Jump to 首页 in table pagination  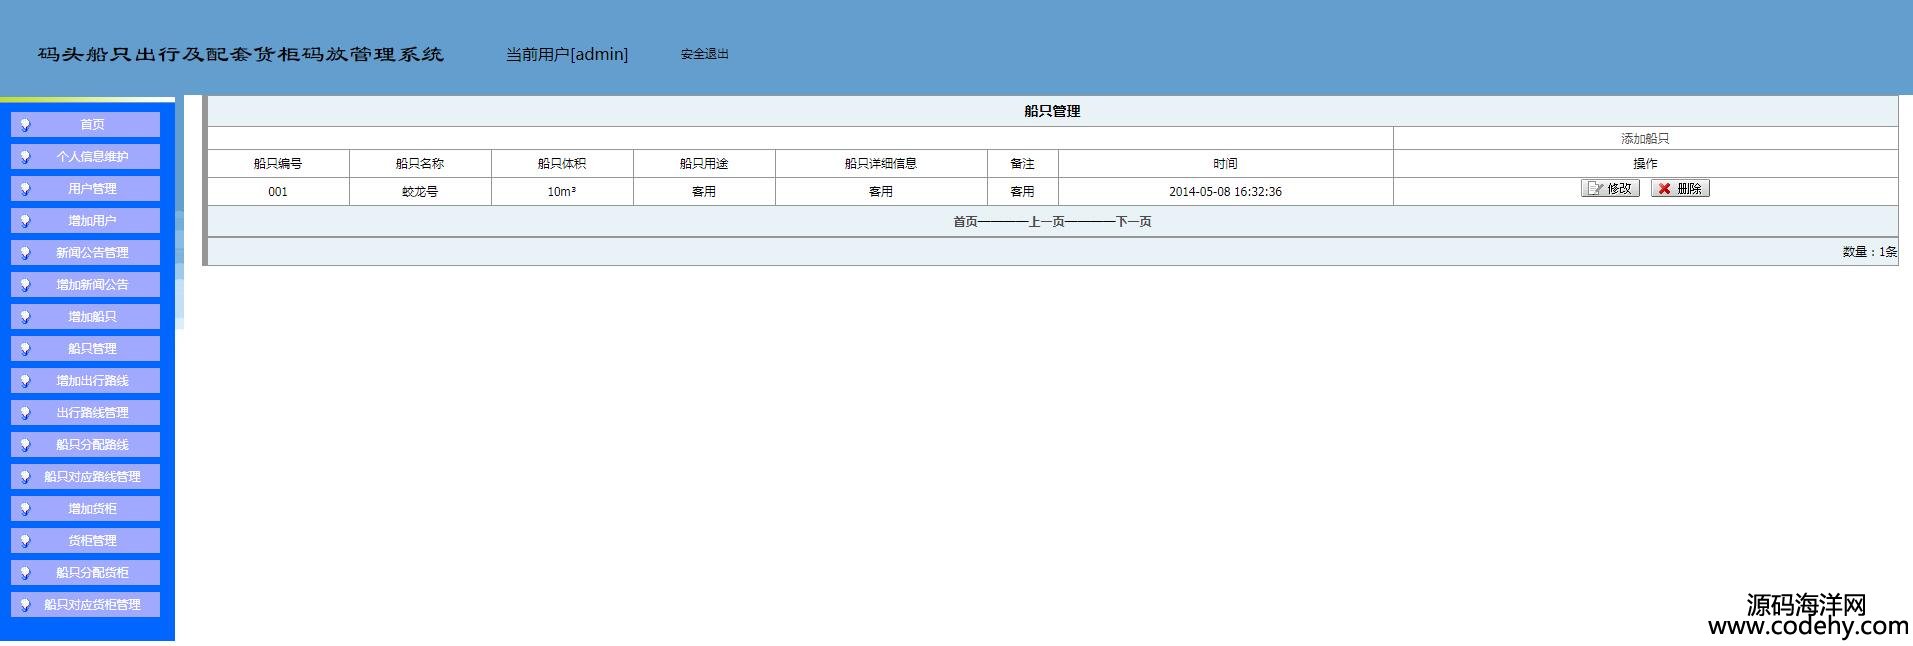(965, 222)
